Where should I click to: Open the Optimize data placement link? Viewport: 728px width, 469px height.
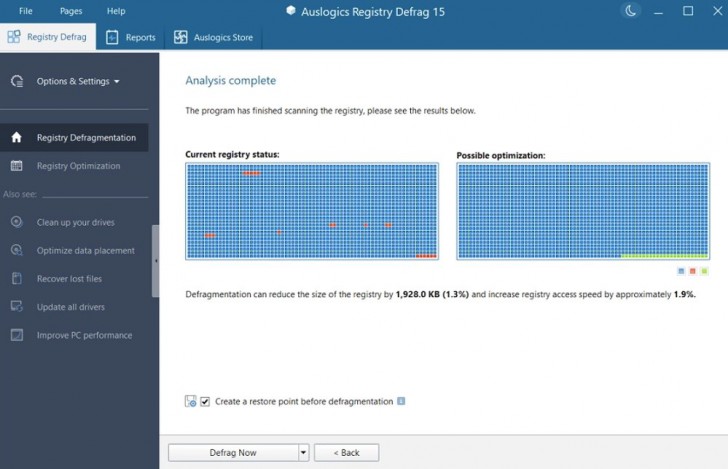point(85,251)
